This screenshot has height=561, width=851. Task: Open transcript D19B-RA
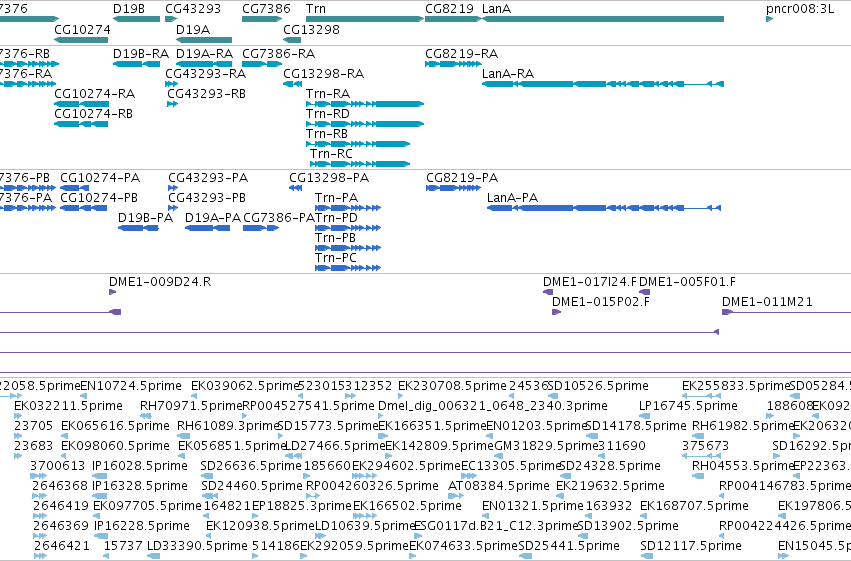(x=141, y=54)
